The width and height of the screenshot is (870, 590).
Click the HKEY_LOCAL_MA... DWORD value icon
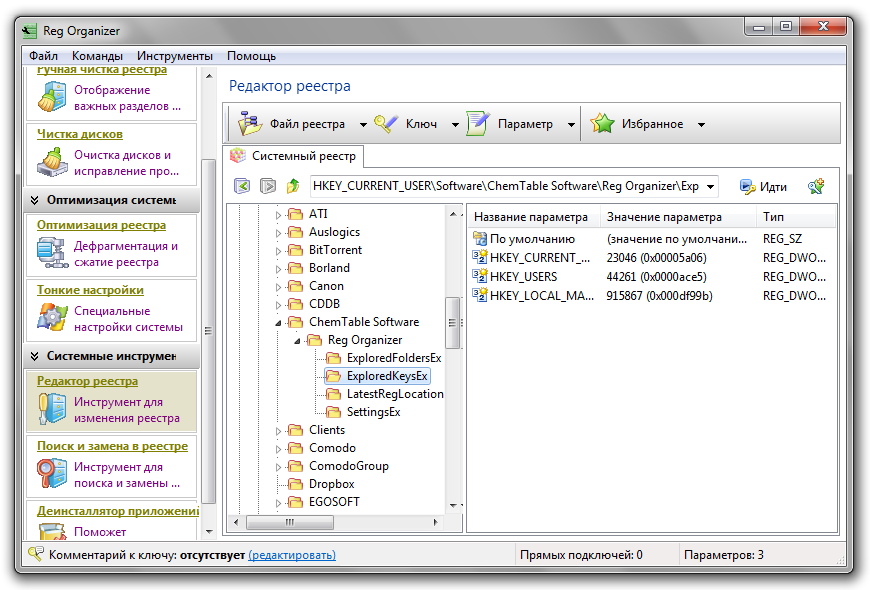click(x=479, y=295)
